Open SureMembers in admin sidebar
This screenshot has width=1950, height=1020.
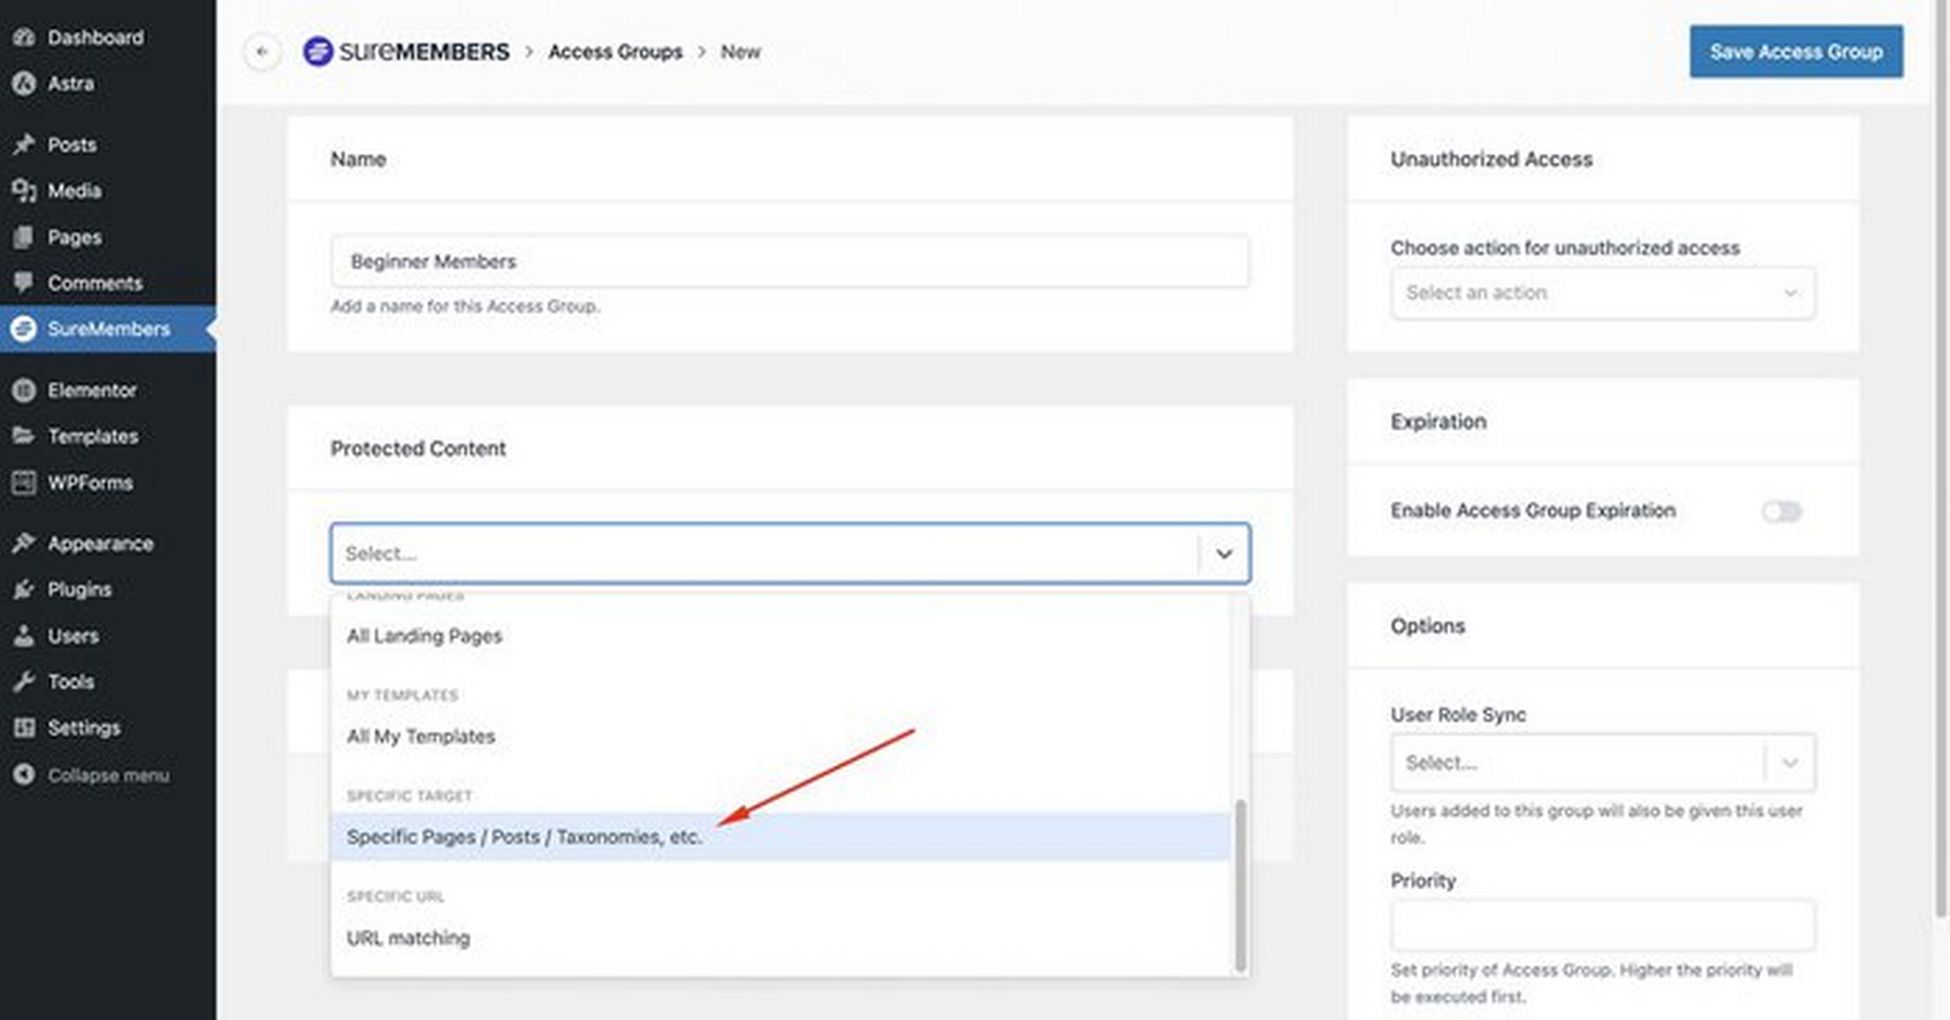[108, 329]
